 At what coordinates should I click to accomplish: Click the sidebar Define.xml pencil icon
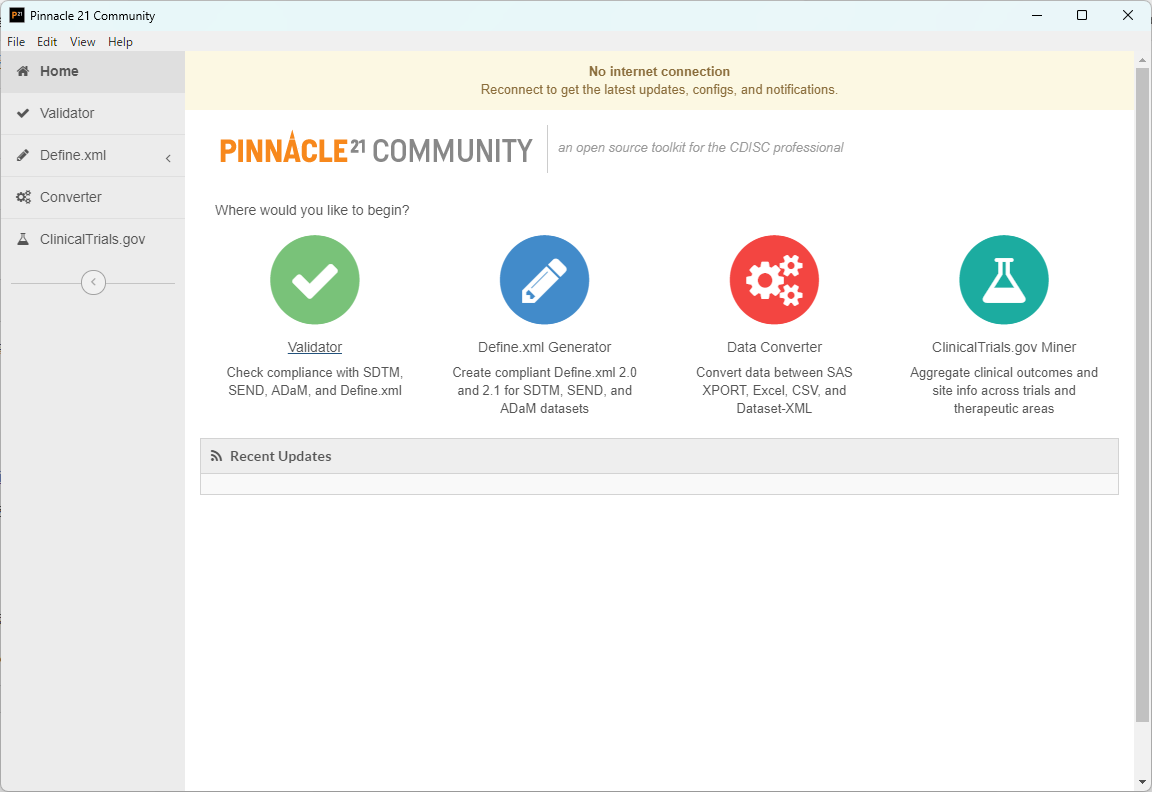[24, 155]
